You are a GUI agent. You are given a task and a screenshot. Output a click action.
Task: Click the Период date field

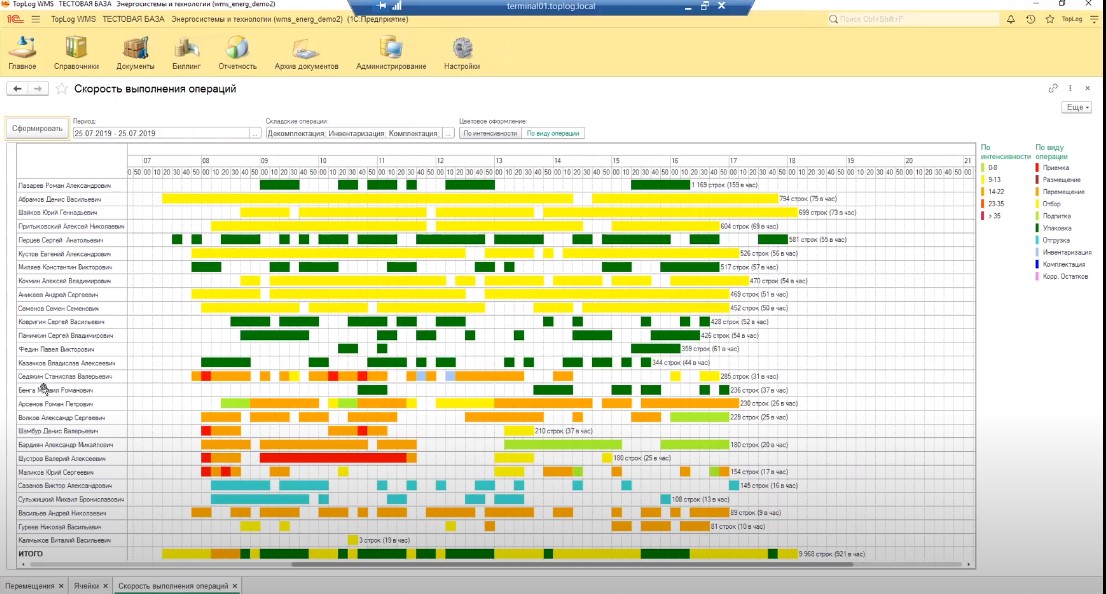click(161, 133)
